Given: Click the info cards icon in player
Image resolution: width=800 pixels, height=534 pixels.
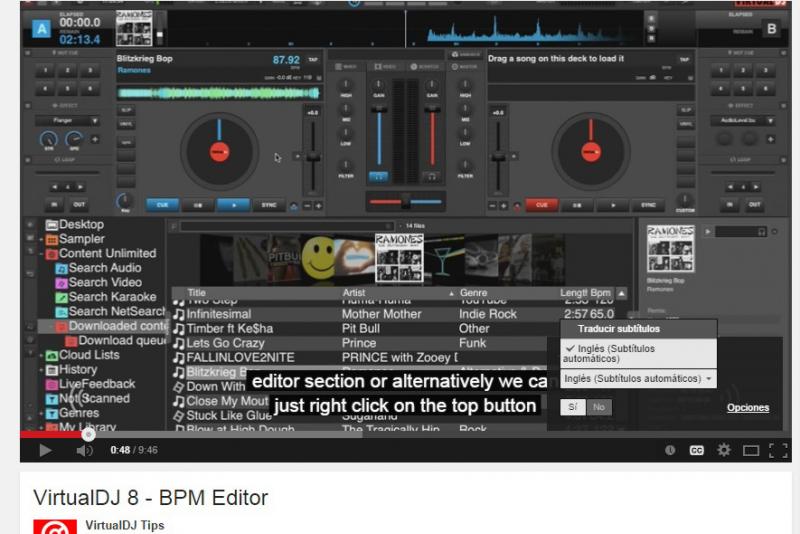Looking at the screenshot, I should (670, 450).
